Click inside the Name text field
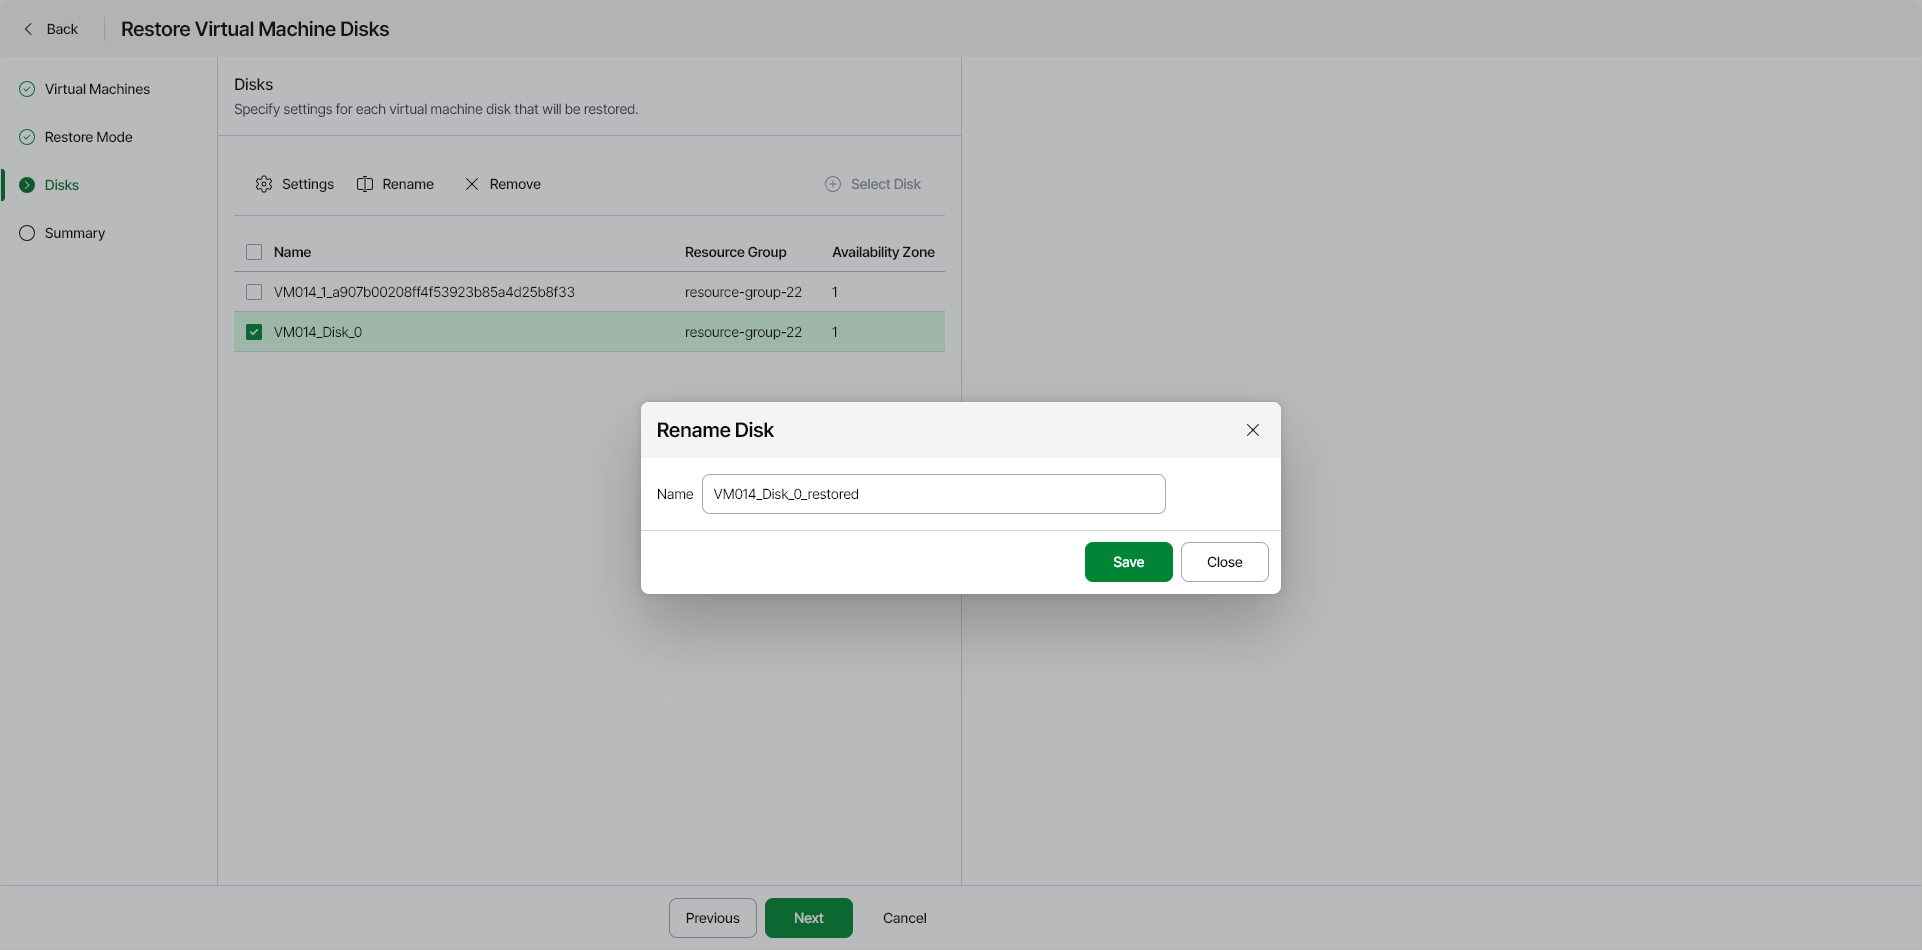The width and height of the screenshot is (1922, 950). point(932,493)
